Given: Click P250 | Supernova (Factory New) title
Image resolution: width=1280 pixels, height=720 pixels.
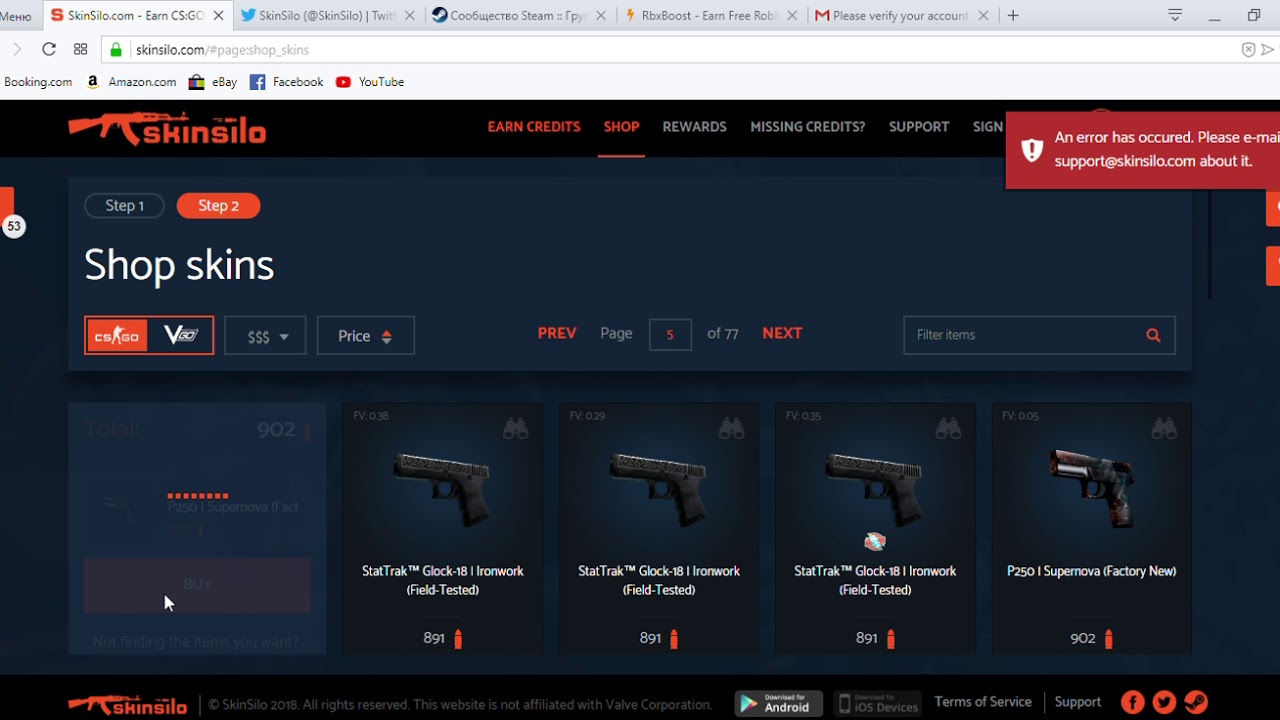Looking at the screenshot, I should coord(1091,571).
